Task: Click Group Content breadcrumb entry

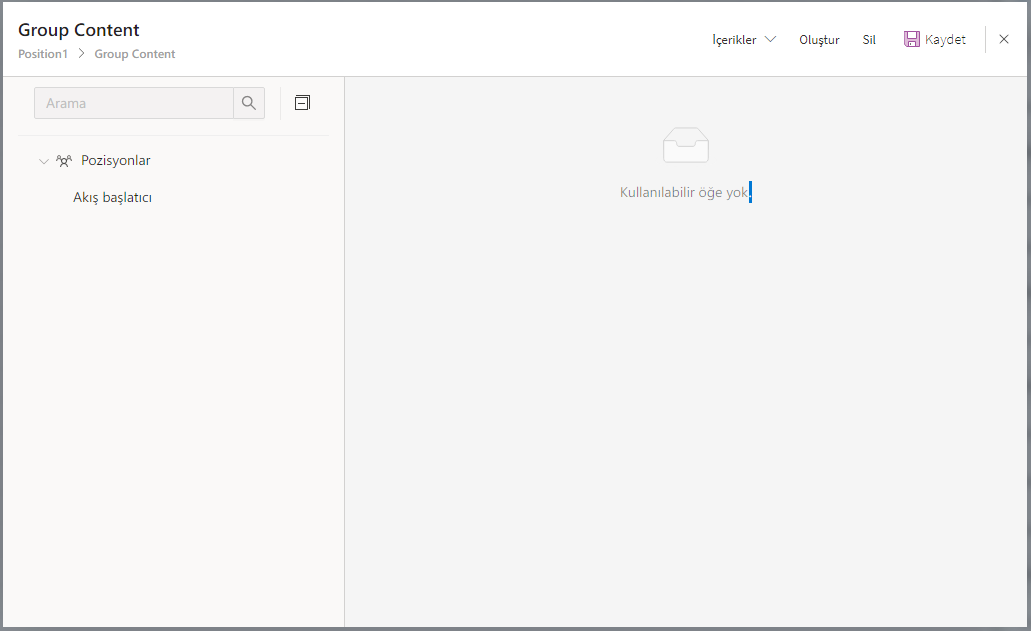Action: [x=135, y=54]
